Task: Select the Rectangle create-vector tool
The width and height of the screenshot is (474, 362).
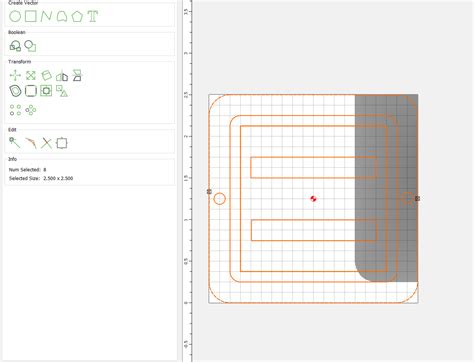Action: pyautogui.click(x=31, y=16)
